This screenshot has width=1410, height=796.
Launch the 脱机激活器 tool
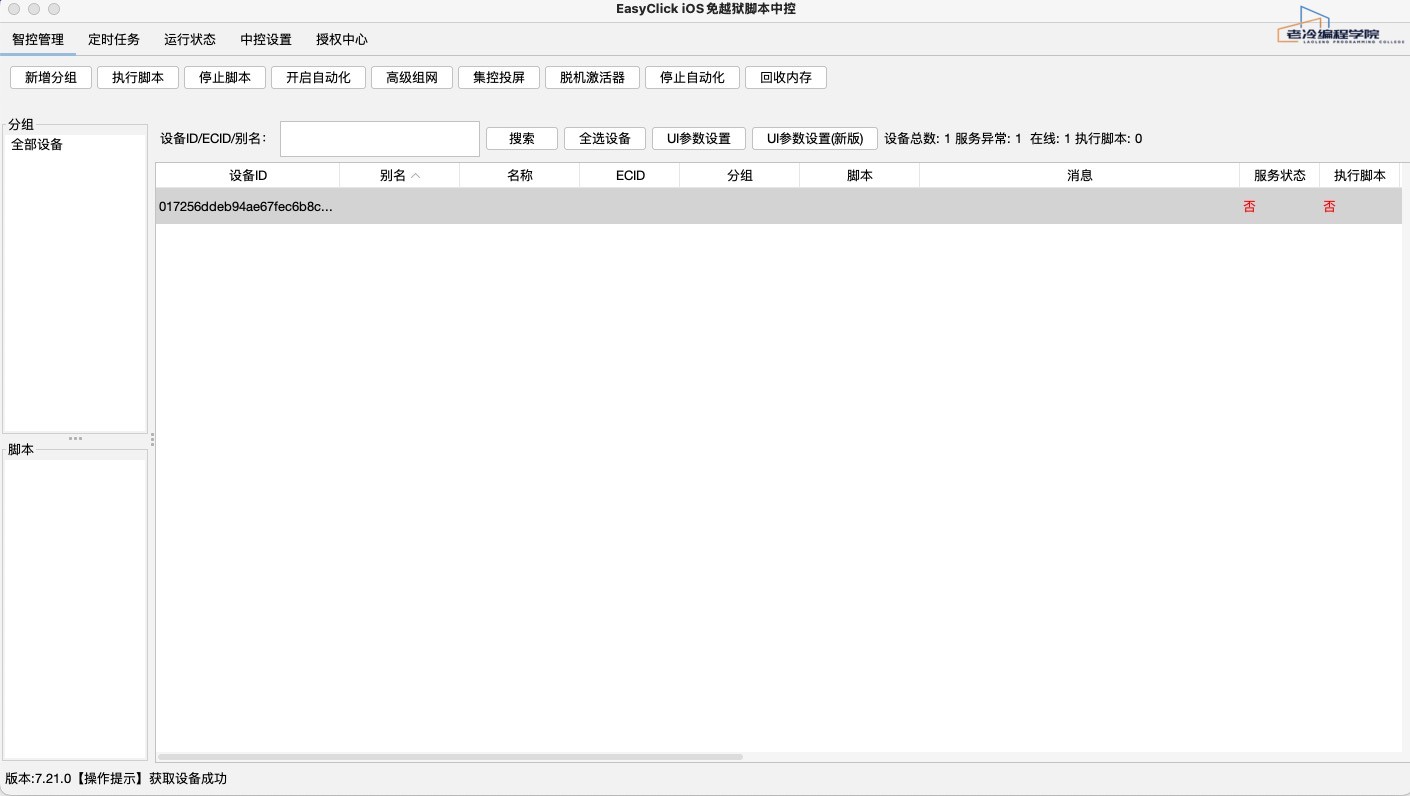point(592,78)
